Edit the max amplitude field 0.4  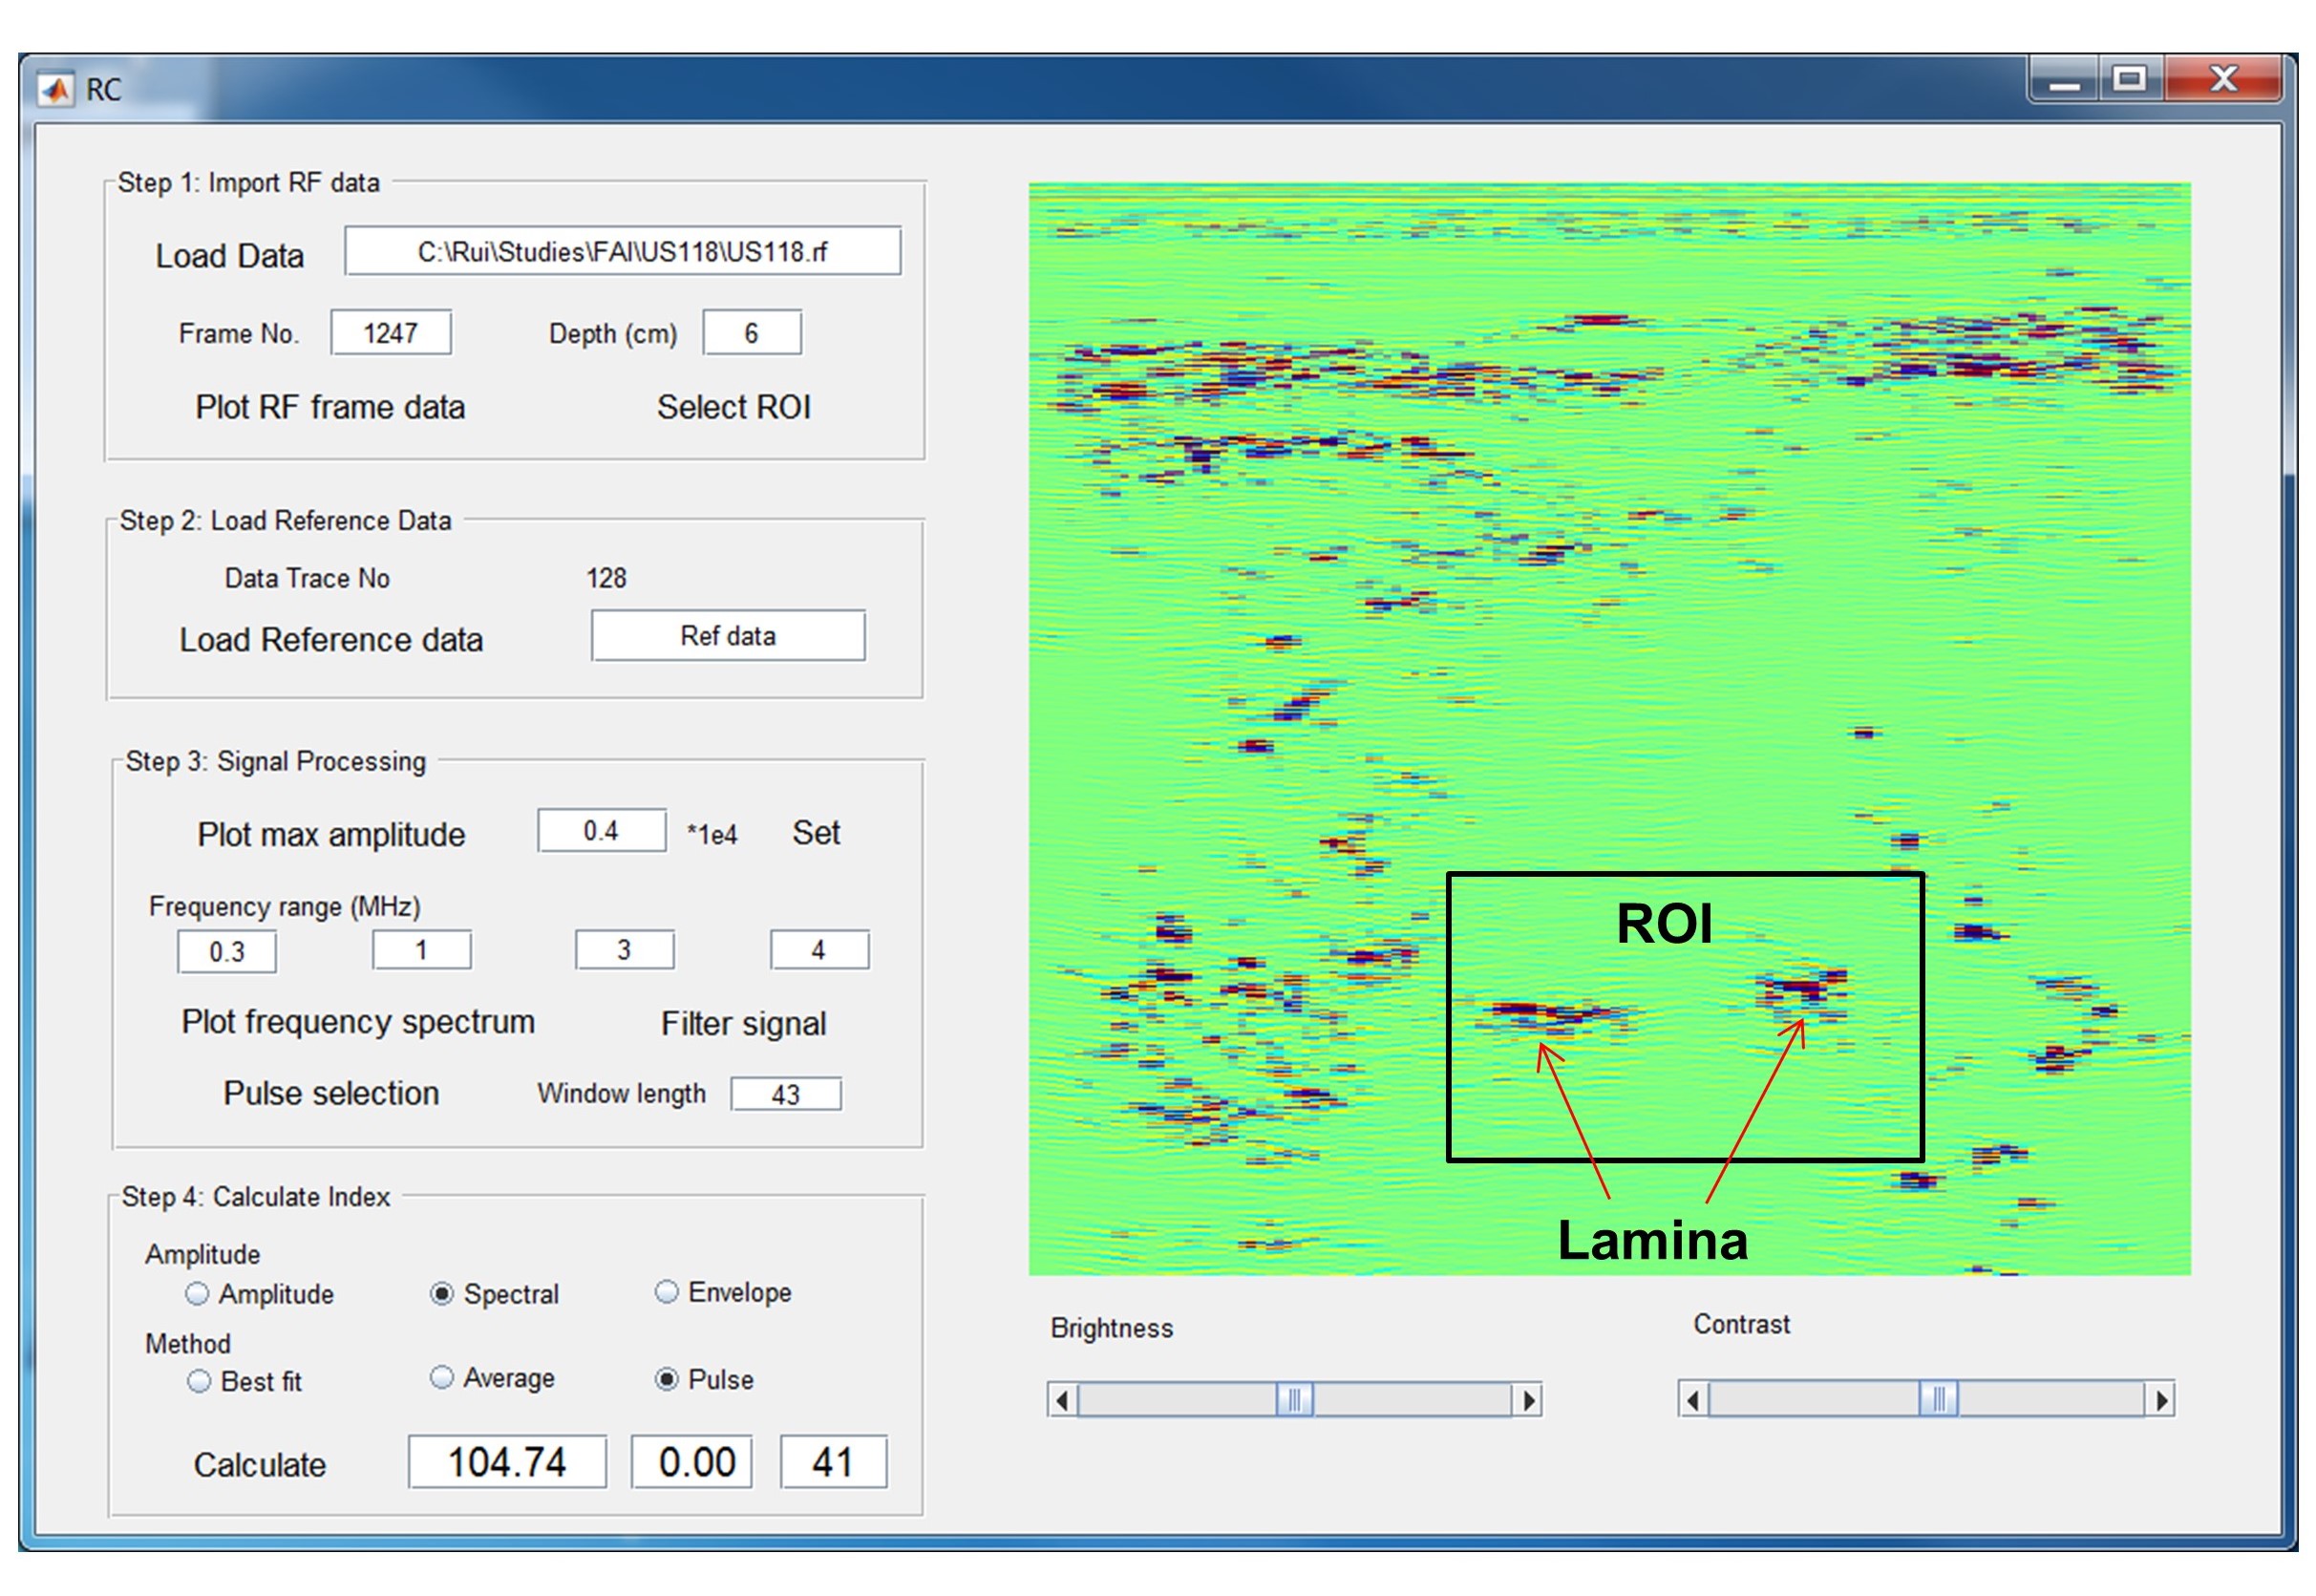[x=602, y=831]
